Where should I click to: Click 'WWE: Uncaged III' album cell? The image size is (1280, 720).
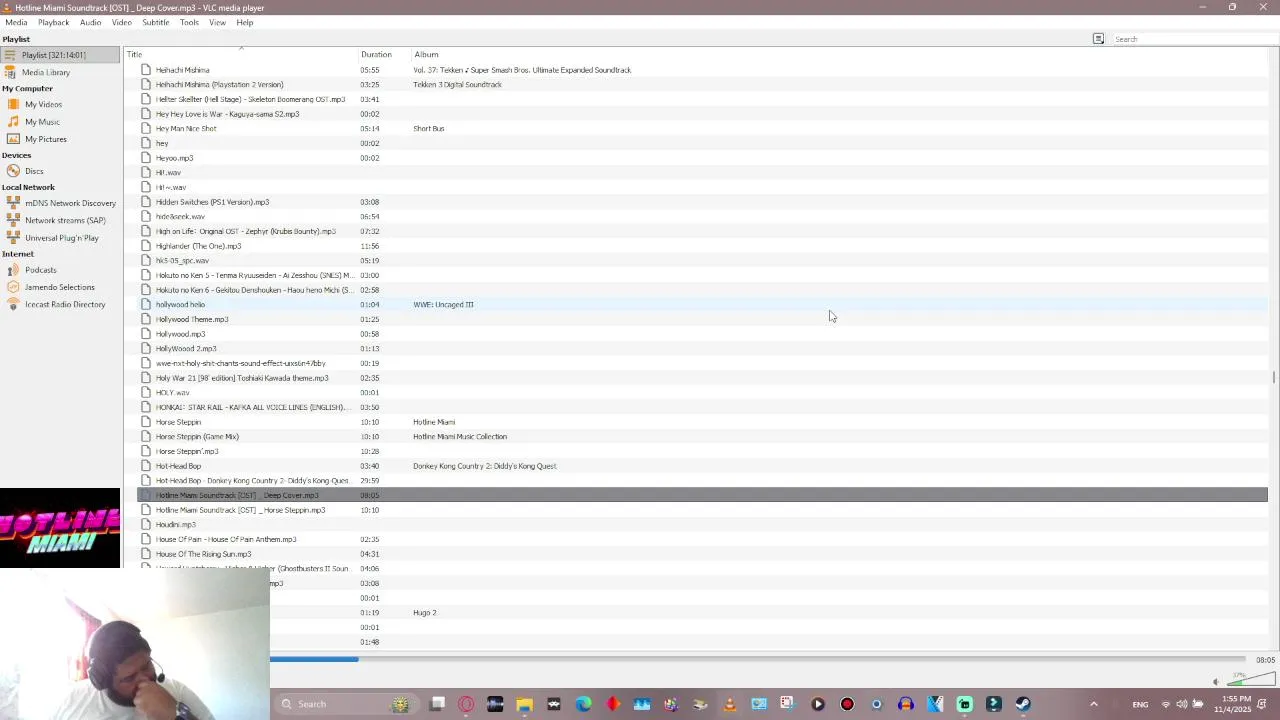[443, 304]
